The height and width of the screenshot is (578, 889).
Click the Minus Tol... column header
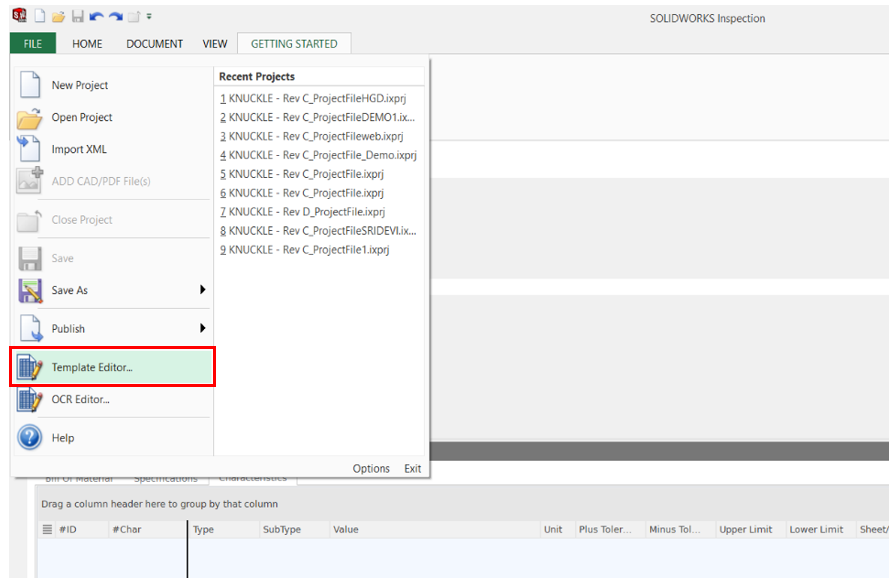click(680, 529)
